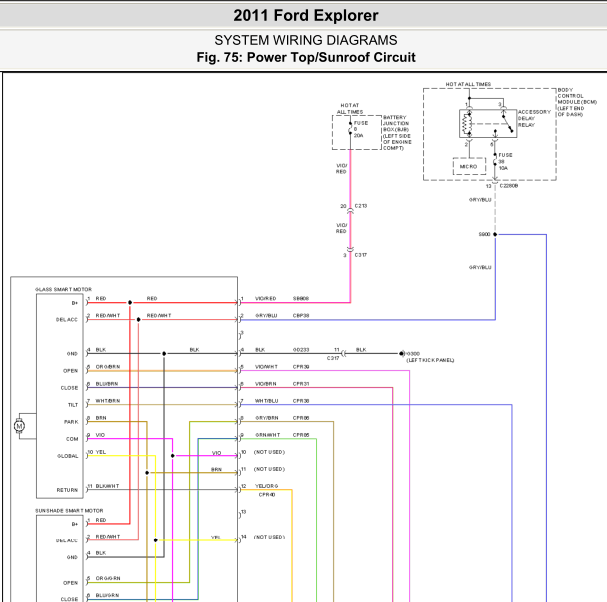Image resolution: width=607 pixels, height=602 pixels.
Task: Click the relay coil symbol in the accessory delay relay
Action: (468, 124)
